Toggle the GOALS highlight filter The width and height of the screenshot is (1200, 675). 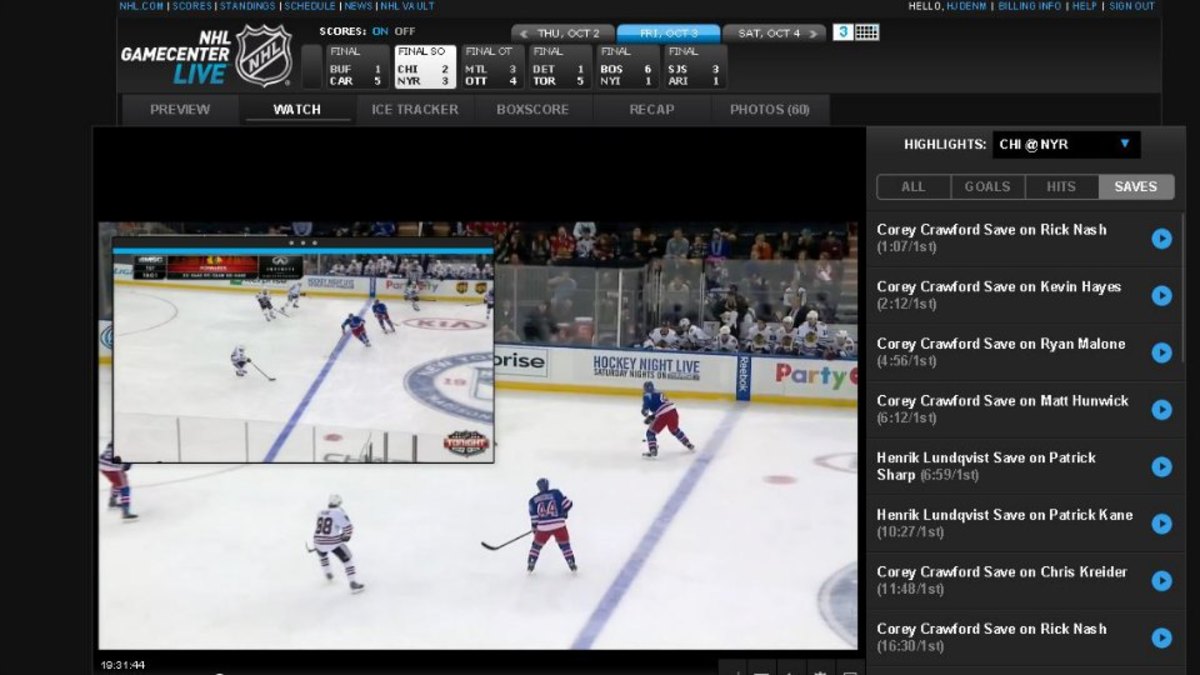click(986, 186)
